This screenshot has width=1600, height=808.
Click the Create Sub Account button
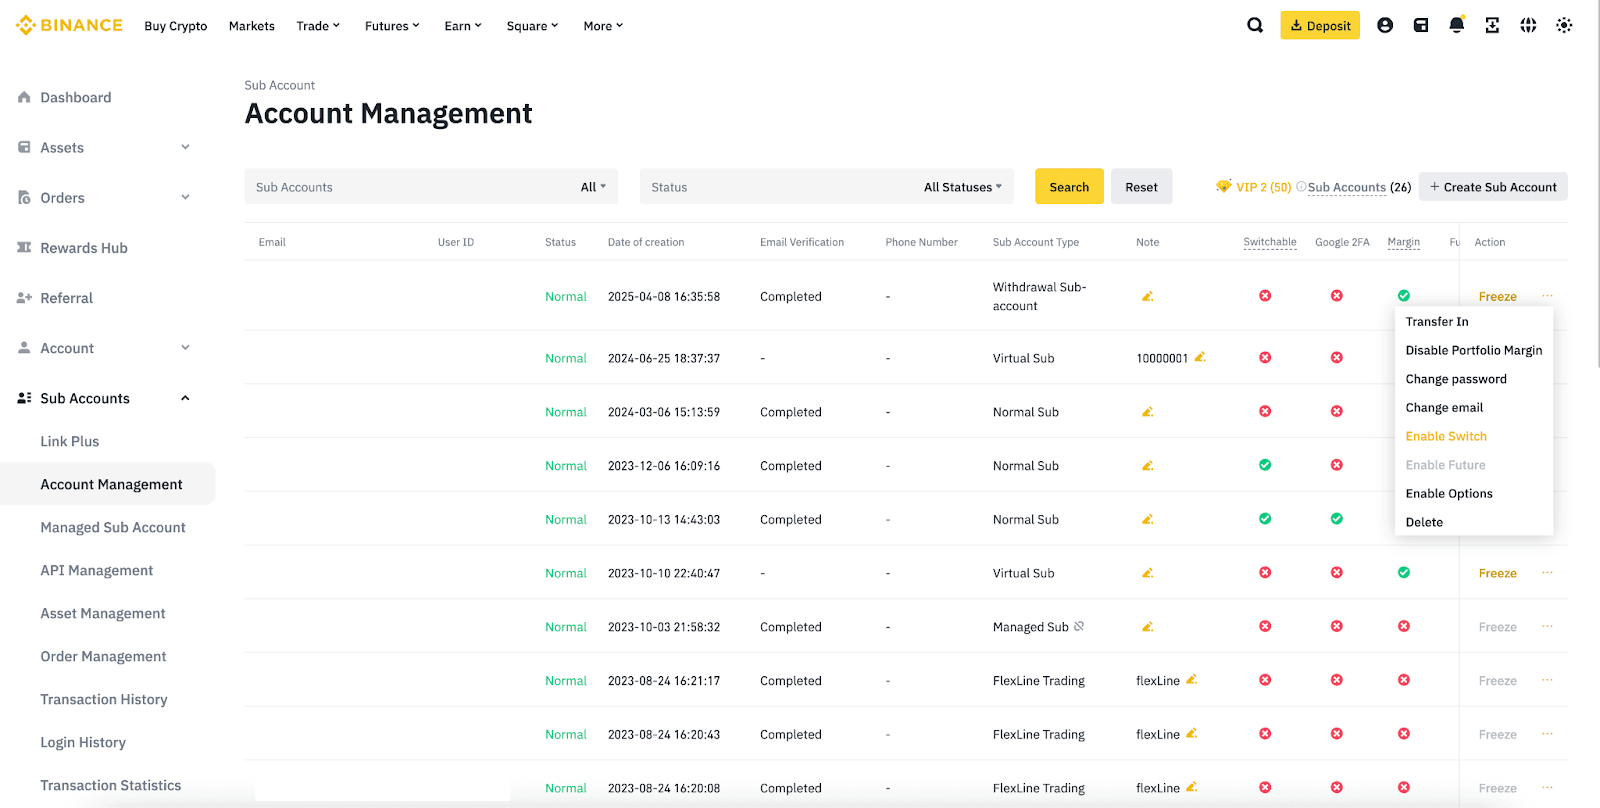(x=1493, y=187)
